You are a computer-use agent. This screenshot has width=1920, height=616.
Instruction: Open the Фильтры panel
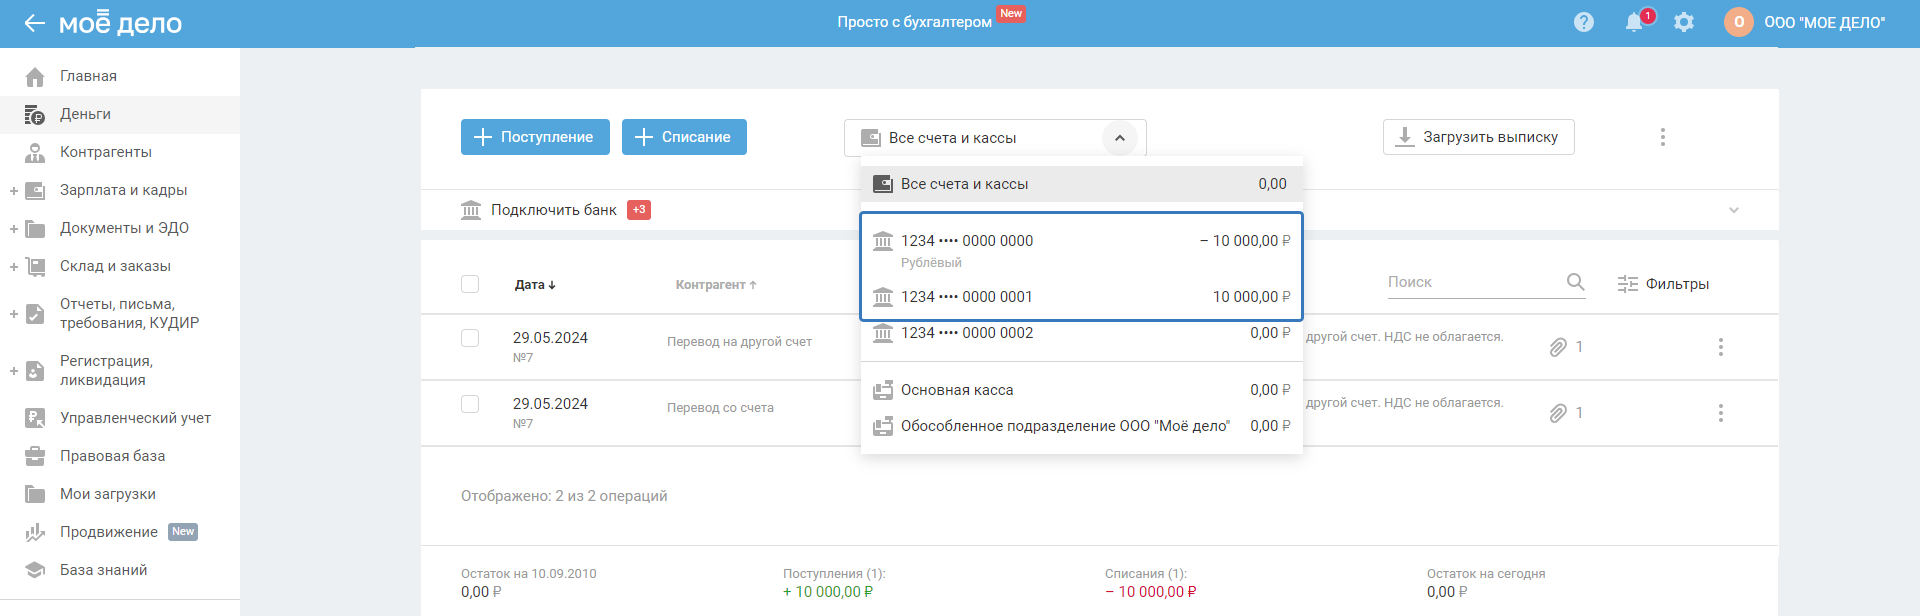(1664, 284)
